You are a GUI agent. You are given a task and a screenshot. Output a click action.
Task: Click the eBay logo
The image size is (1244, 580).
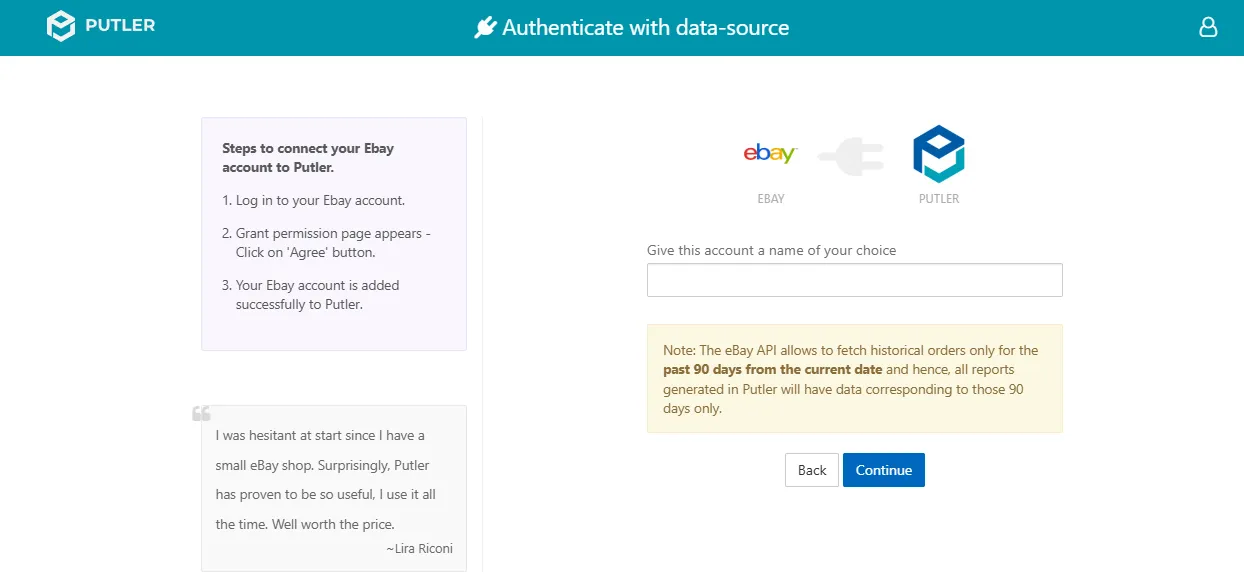tap(770, 154)
